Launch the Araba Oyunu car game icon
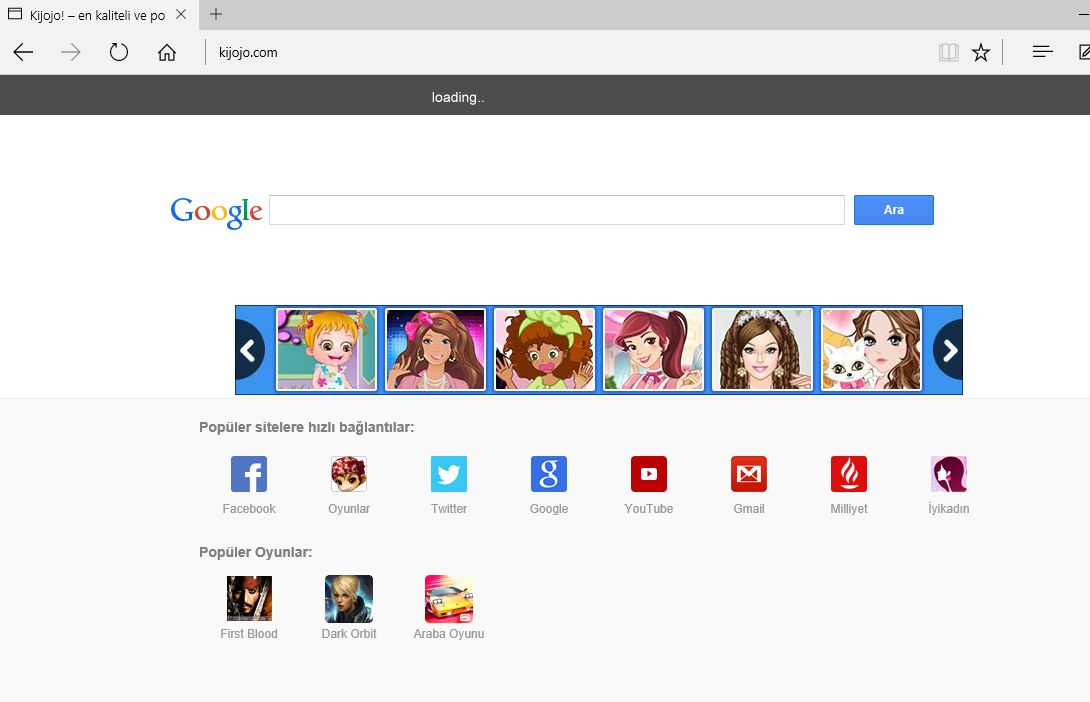This screenshot has height=702, width=1090. tap(449, 598)
